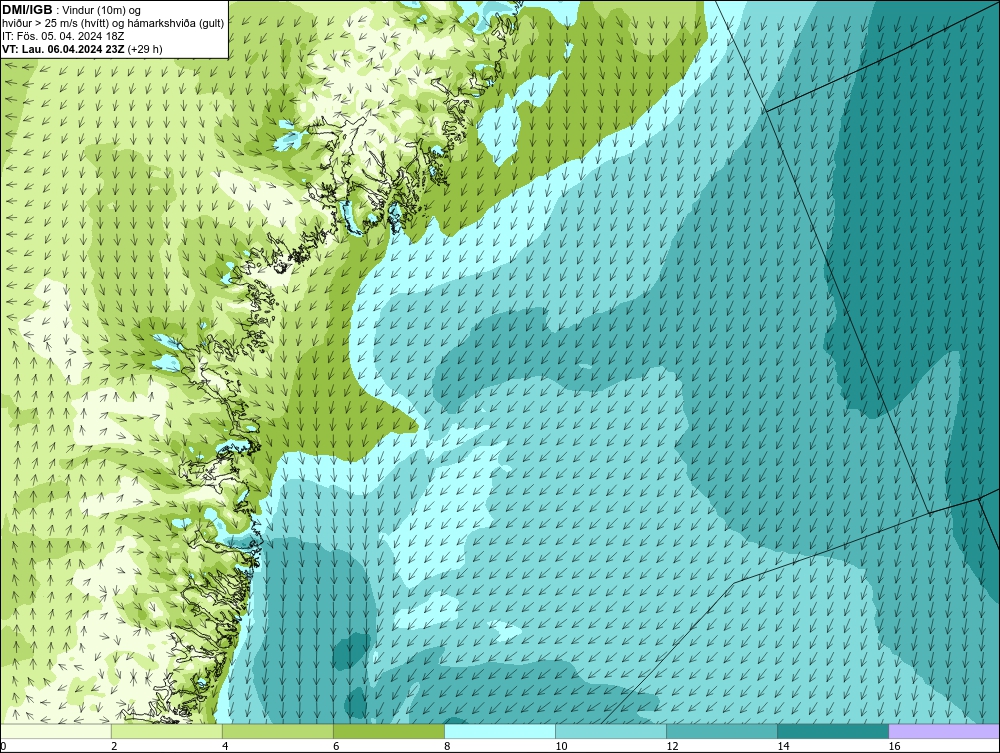Click the 0–2 m/s palest legend swatch
Screen dimensions: 1000x753
coord(56,731)
